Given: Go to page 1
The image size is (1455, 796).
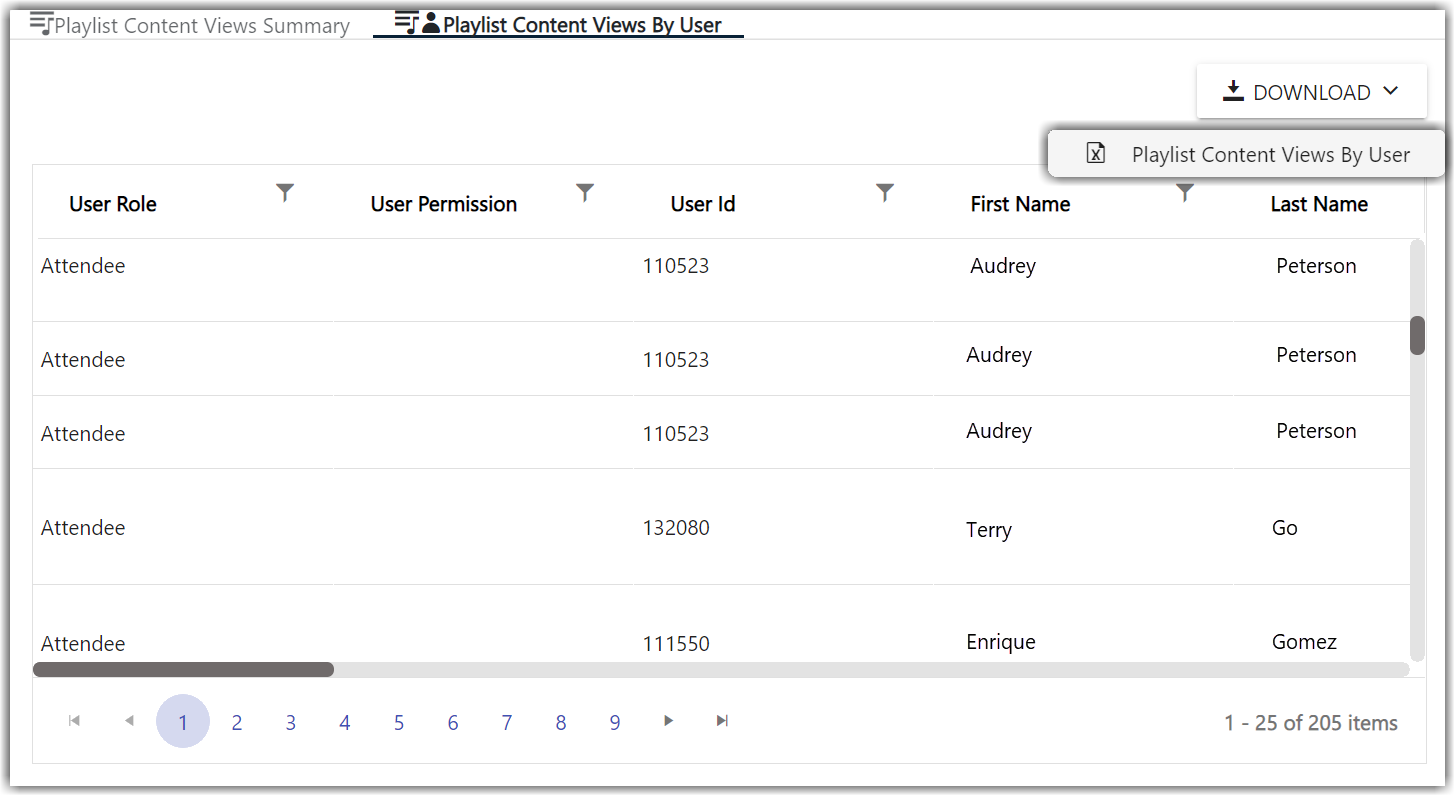Looking at the screenshot, I should (183, 722).
